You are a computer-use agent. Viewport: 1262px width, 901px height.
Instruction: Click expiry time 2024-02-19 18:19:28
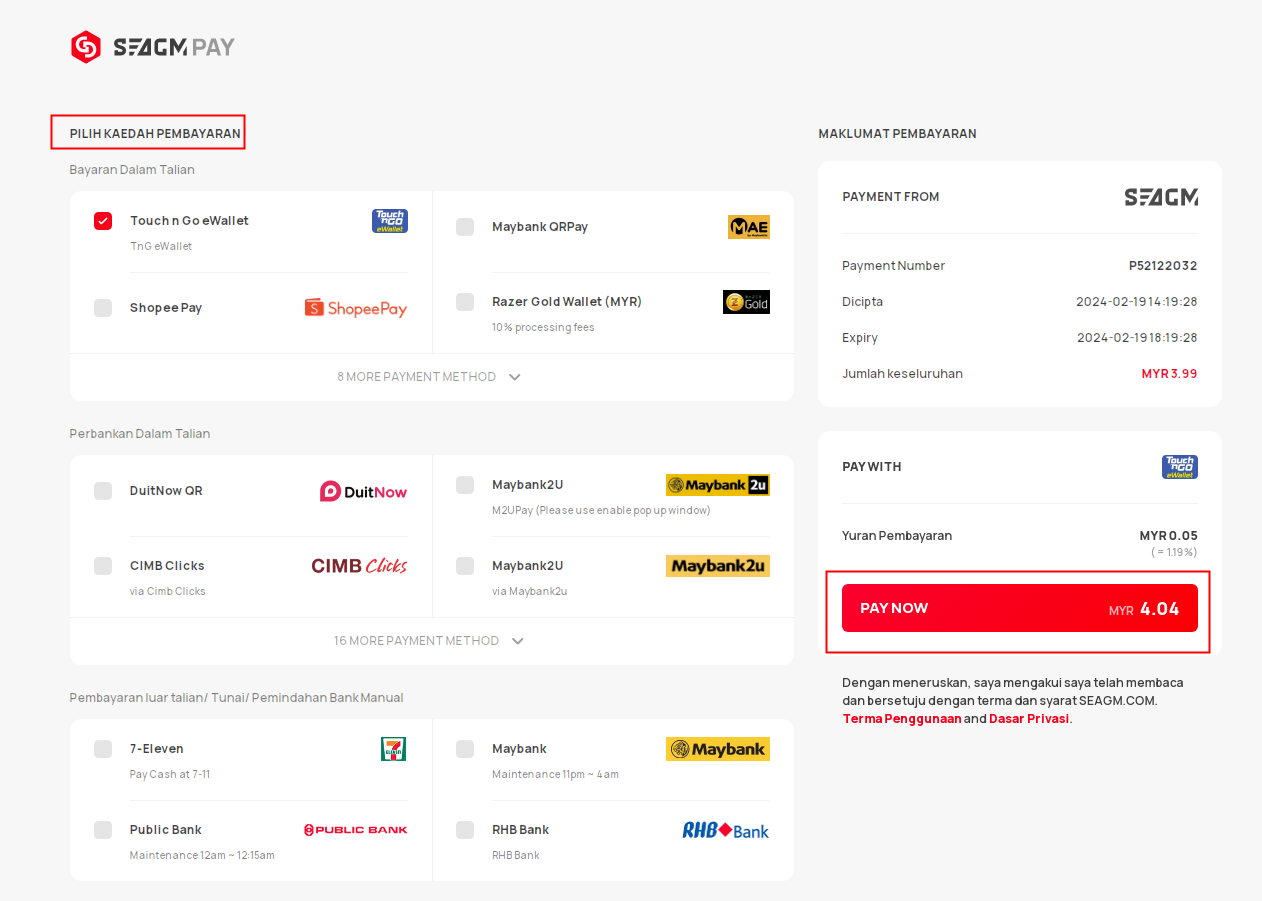(1137, 338)
